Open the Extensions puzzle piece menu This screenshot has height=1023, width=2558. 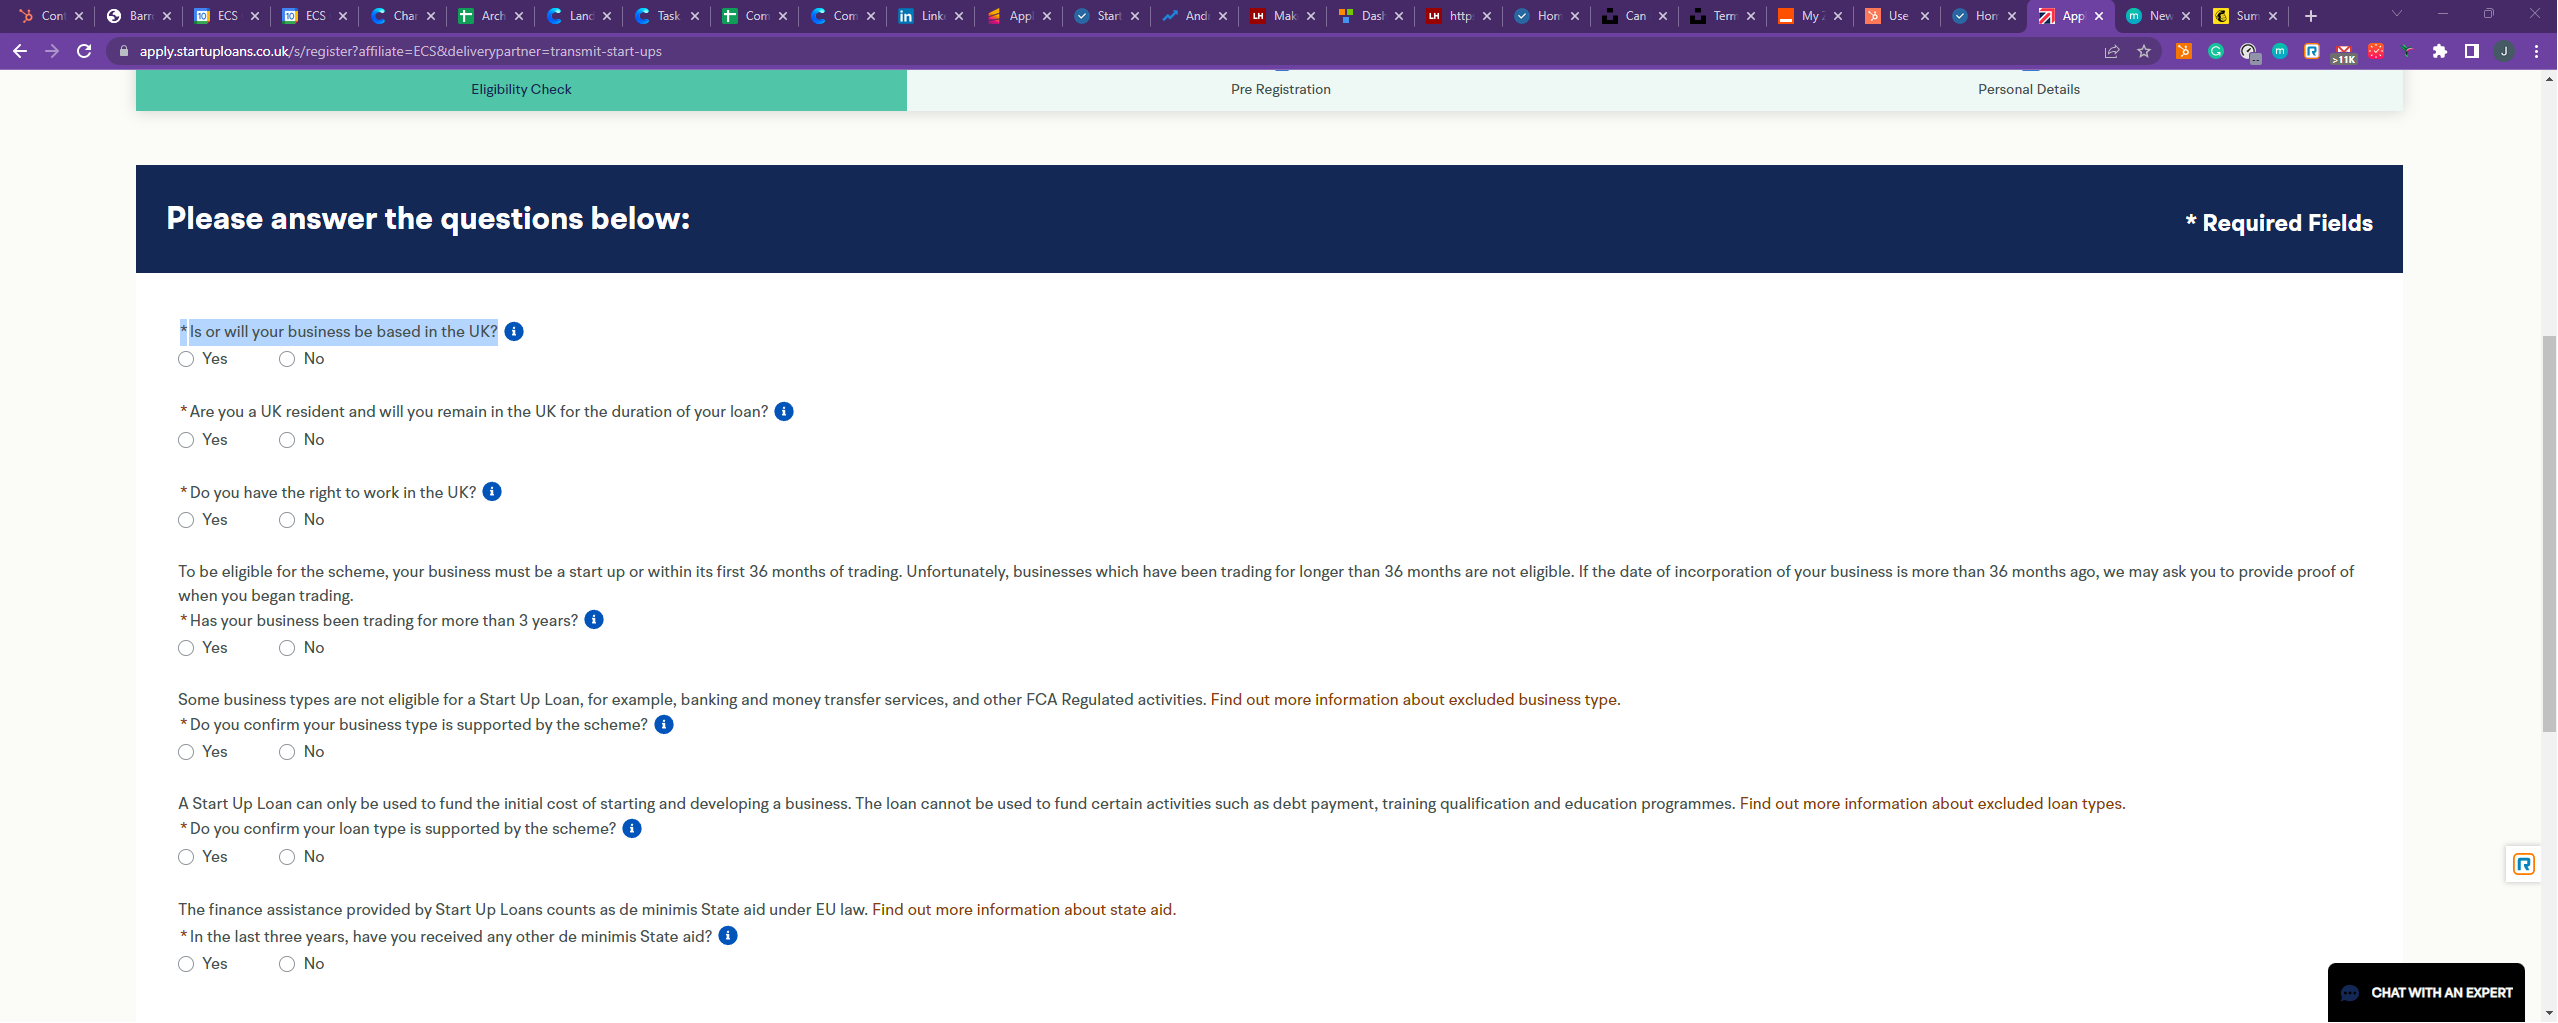[x=2440, y=51]
